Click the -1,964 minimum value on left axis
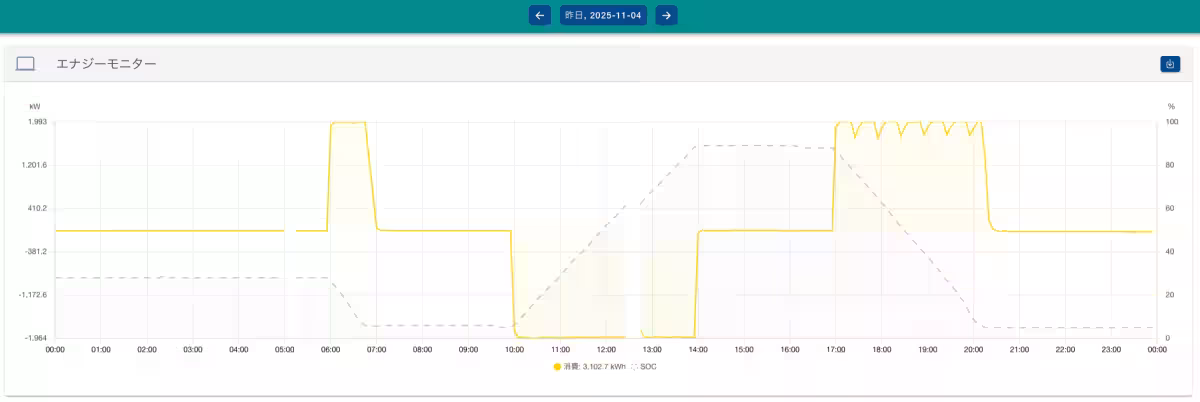Image resolution: width=1200 pixels, height=402 pixels. click(x=35, y=338)
